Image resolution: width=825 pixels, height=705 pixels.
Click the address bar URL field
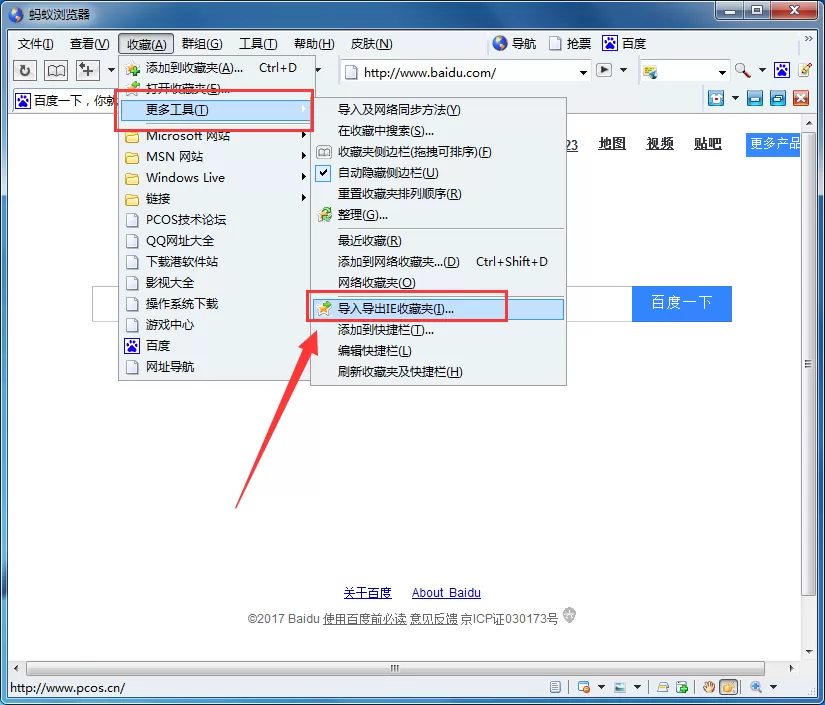[x=466, y=72]
